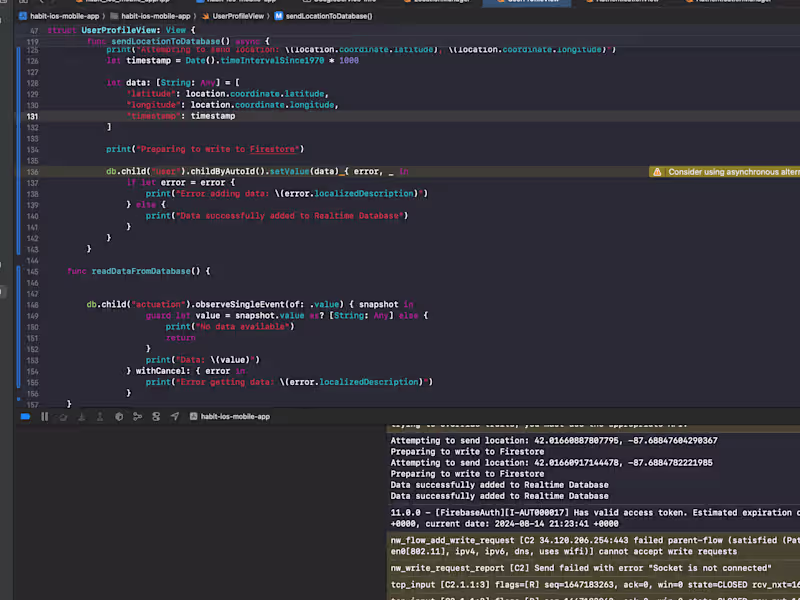Click the Step Over debug icon
The image size is (800, 600).
pyautogui.click(x=63, y=416)
